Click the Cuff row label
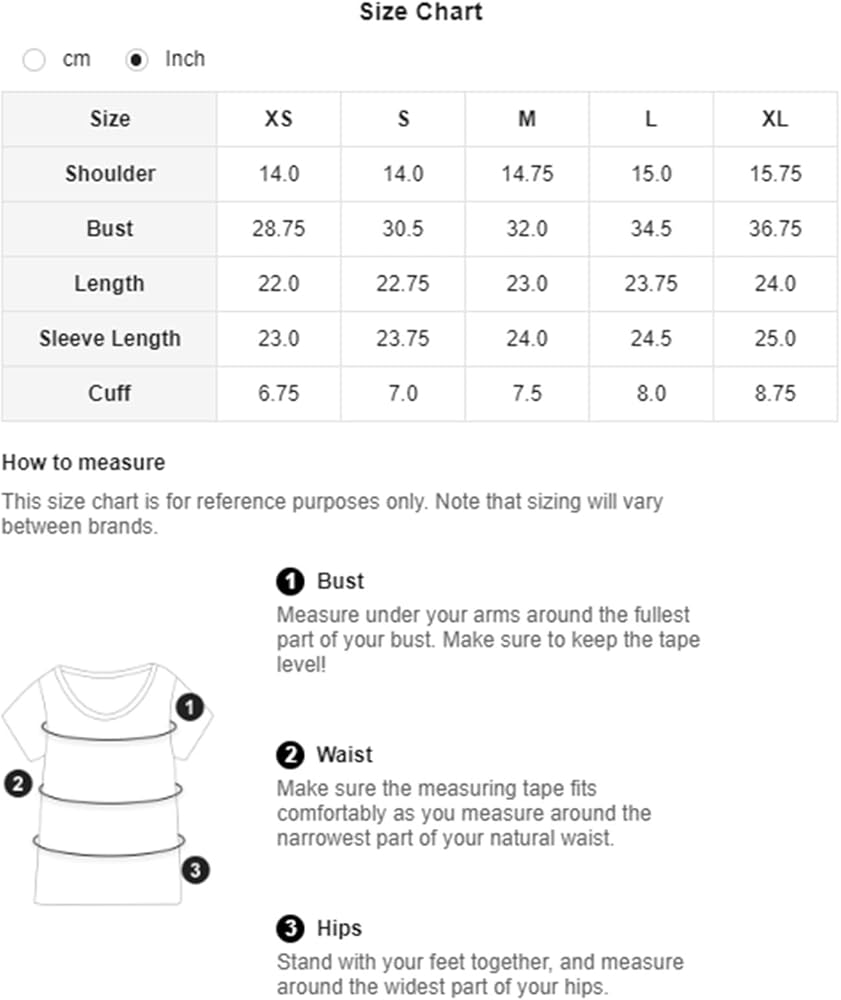Viewport: 841px width, 1000px height. [110, 394]
